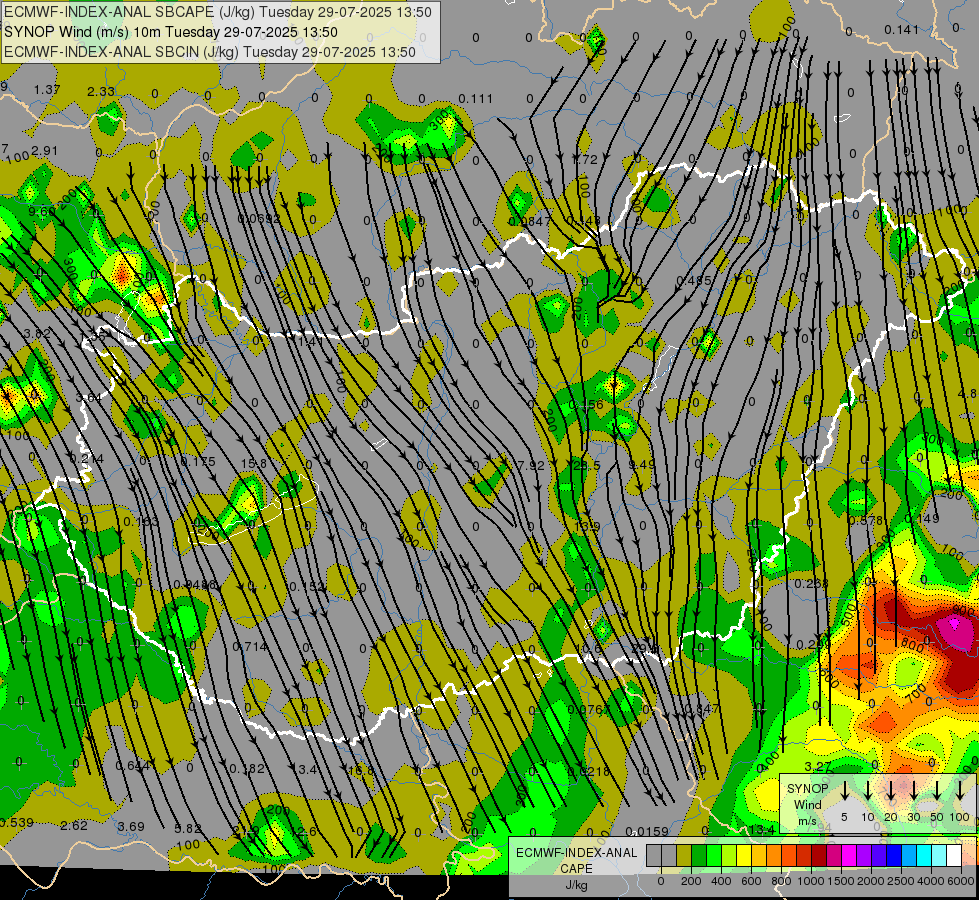Click the map value 0.214

(x=87, y=459)
